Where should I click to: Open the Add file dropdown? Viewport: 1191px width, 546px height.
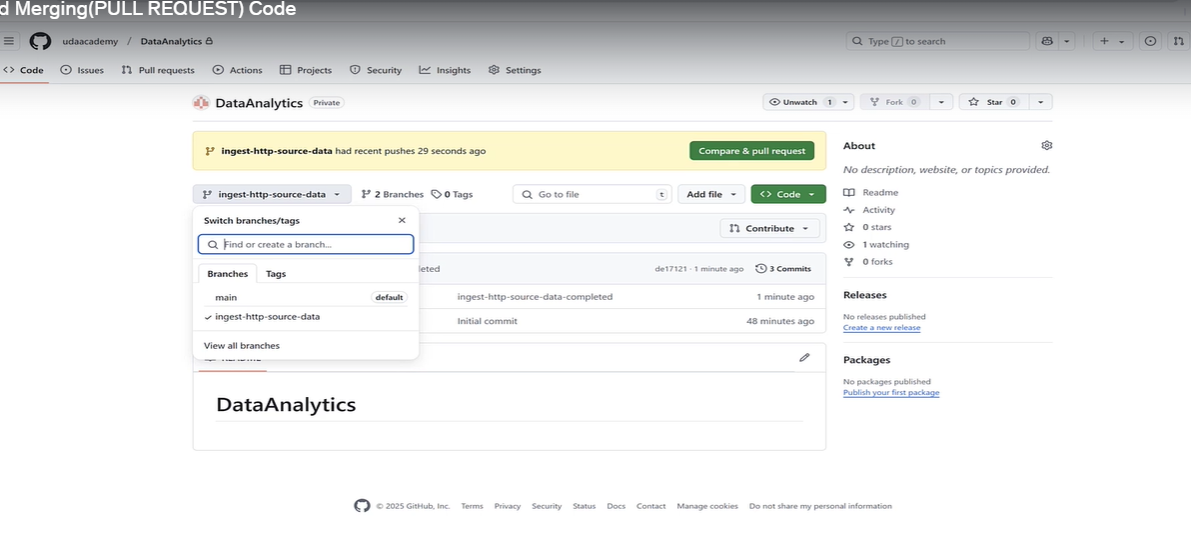[711, 194]
